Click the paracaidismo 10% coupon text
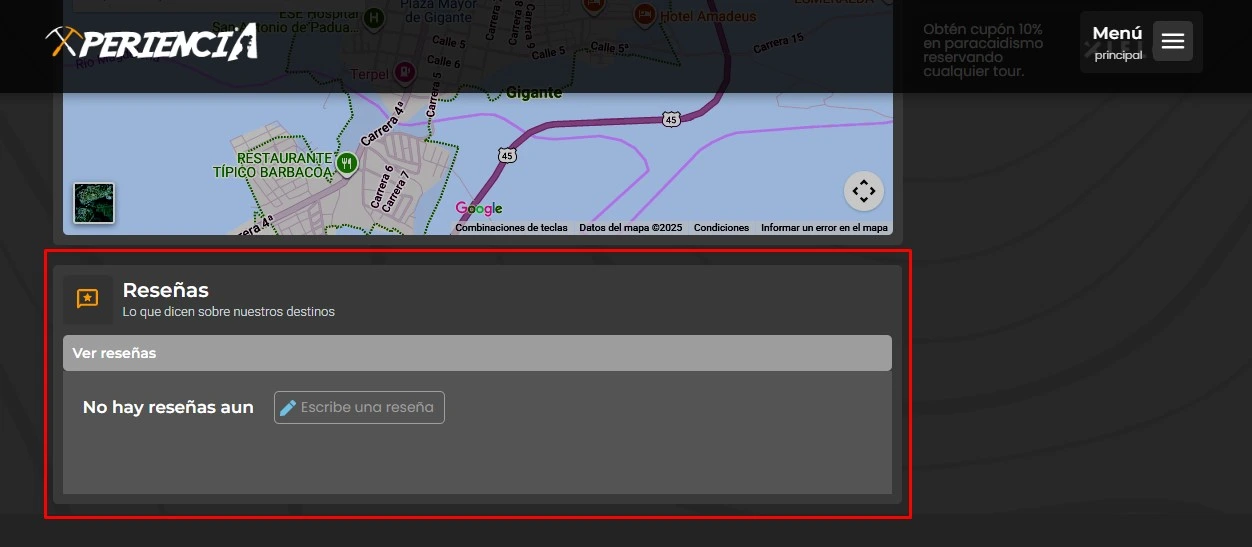Image resolution: width=1252 pixels, height=547 pixels. 982,50
